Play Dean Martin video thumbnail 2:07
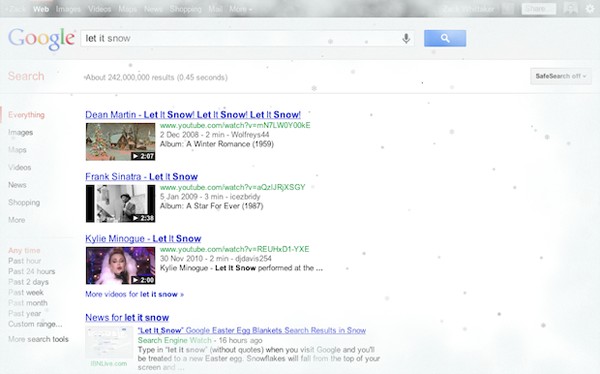600x374 pixels. [x=121, y=142]
